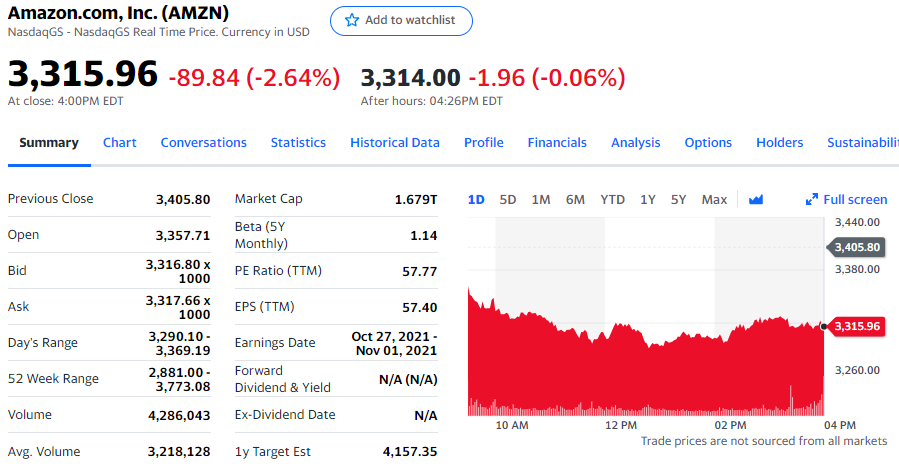Open the chart type icon
This screenshot has height=467, width=899.
[x=756, y=200]
